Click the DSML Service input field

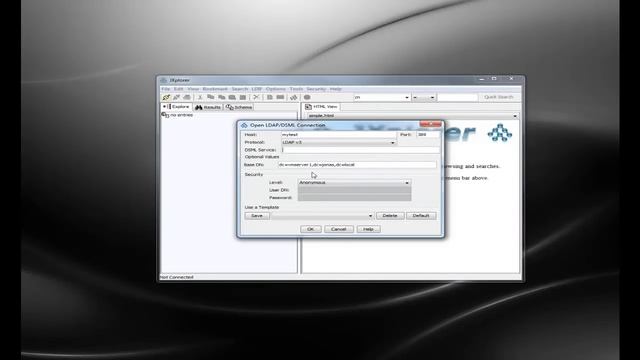click(x=360, y=150)
